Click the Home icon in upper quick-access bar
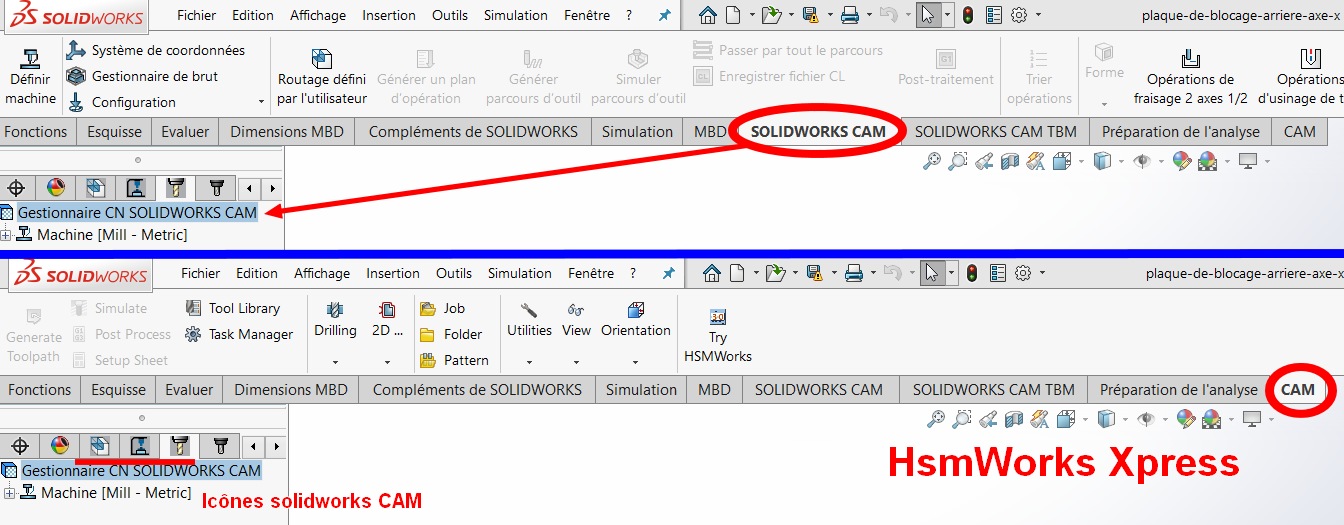This screenshot has height=525, width=1344. 708,15
